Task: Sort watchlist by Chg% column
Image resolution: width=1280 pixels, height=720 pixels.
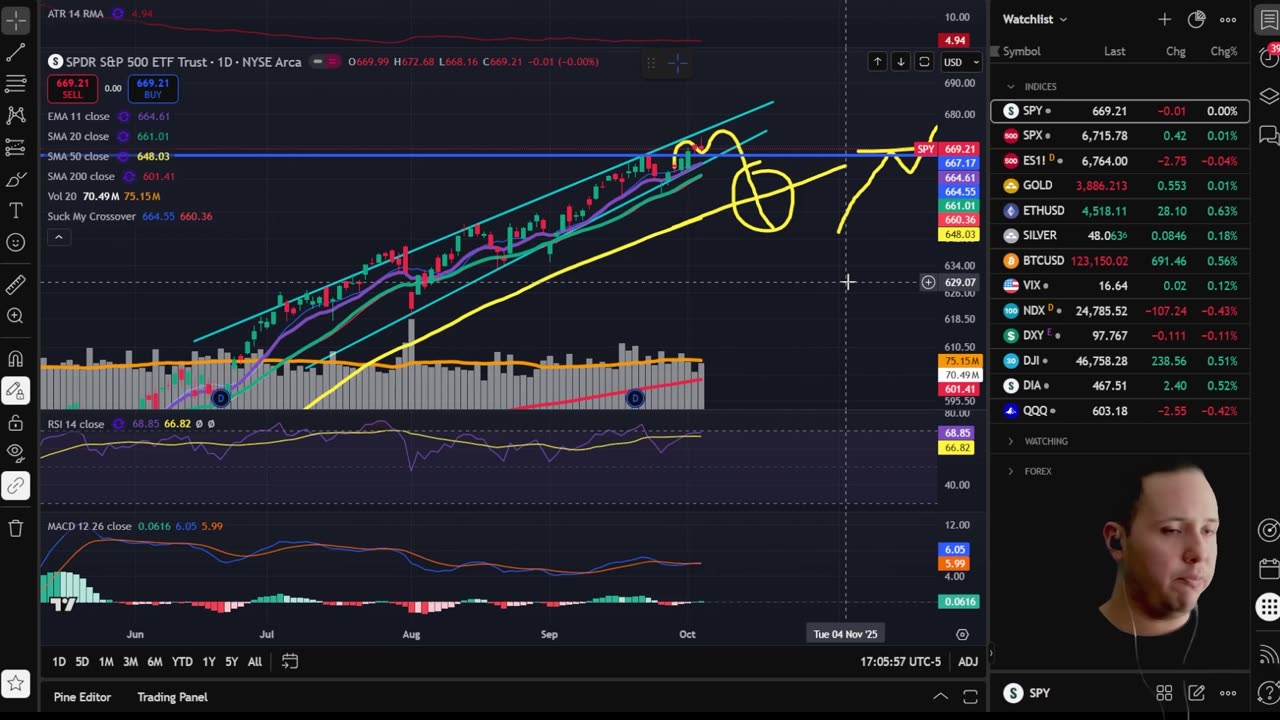Action: coord(1223,51)
